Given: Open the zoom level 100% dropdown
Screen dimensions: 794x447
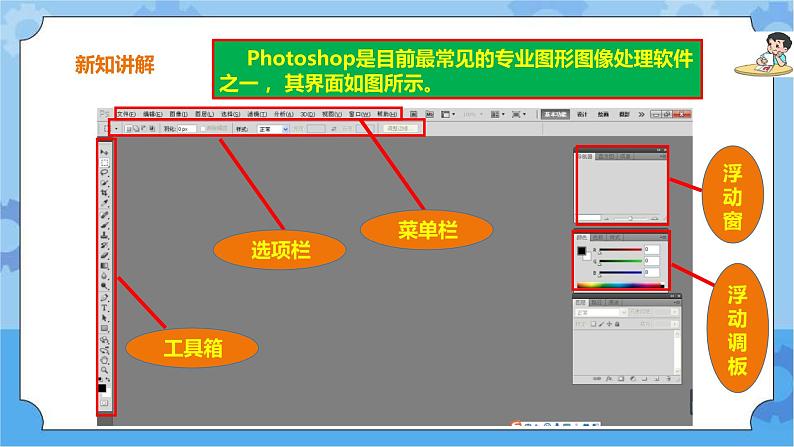Looking at the screenshot, I should [x=473, y=114].
